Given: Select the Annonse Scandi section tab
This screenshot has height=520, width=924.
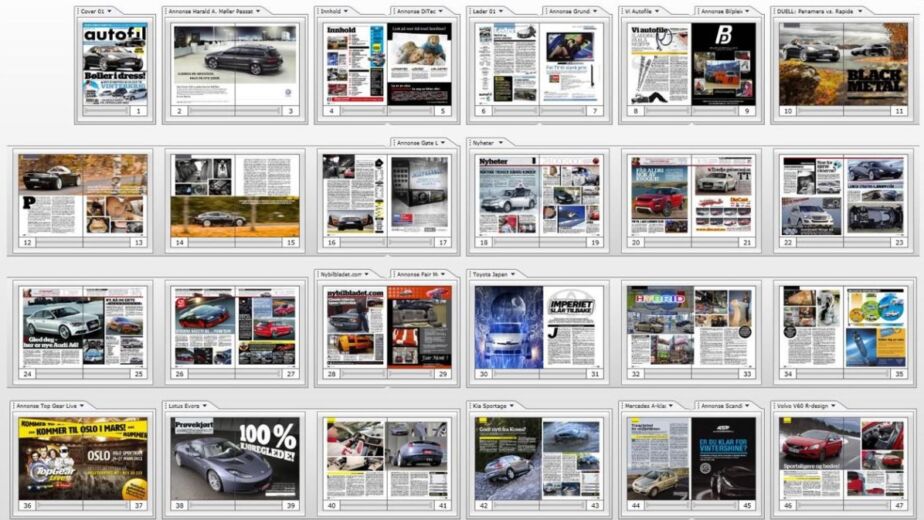Looking at the screenshot, I should [x=725, y=406].
